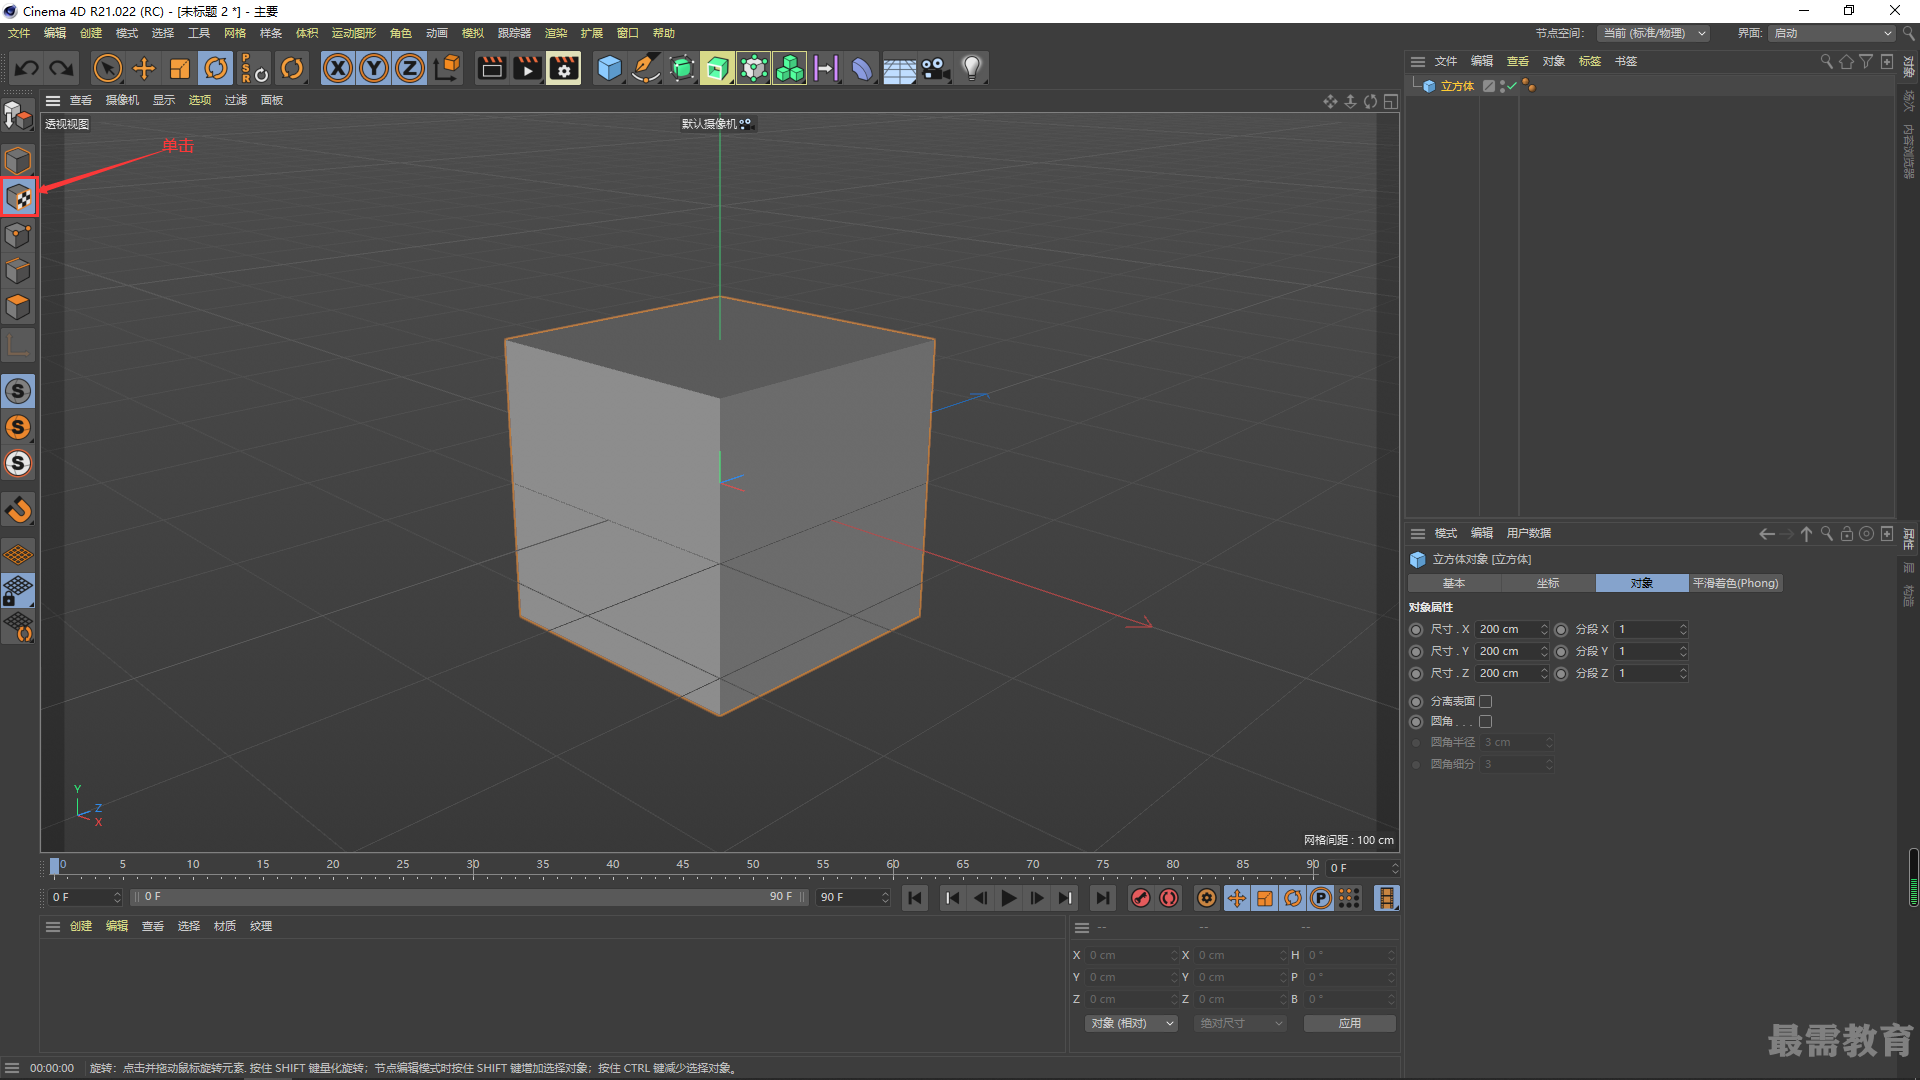The width and height of the screenshot is (1920, 1080).
Task: Select the Live Selection tool
Action: click(108, 68)
